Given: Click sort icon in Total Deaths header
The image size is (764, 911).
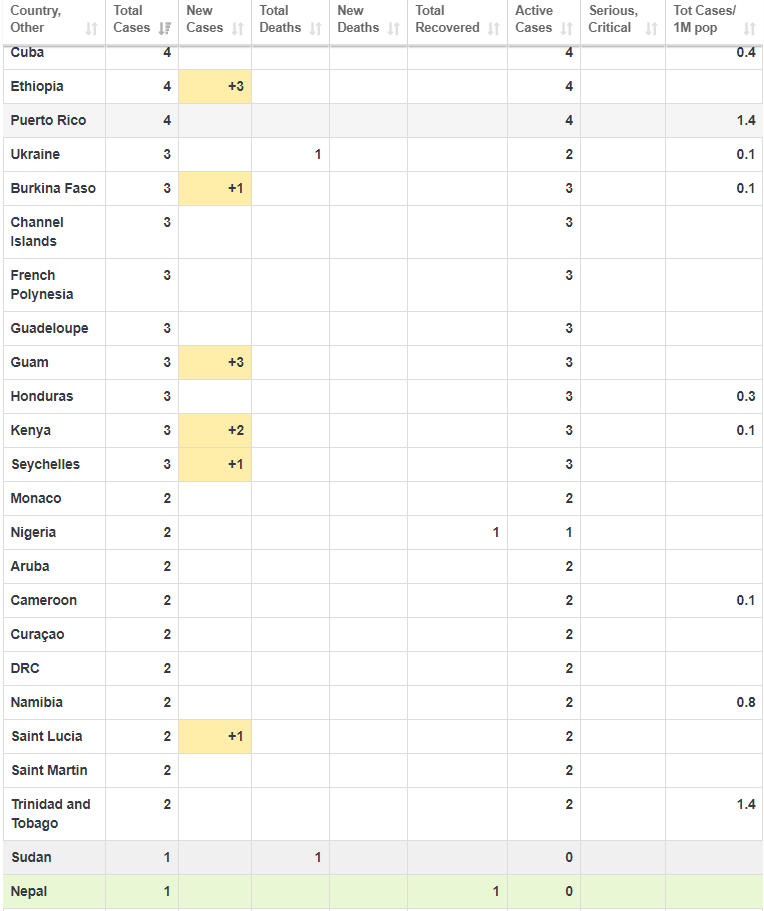Looking at the screenshot, I should (x=316, y=28).
